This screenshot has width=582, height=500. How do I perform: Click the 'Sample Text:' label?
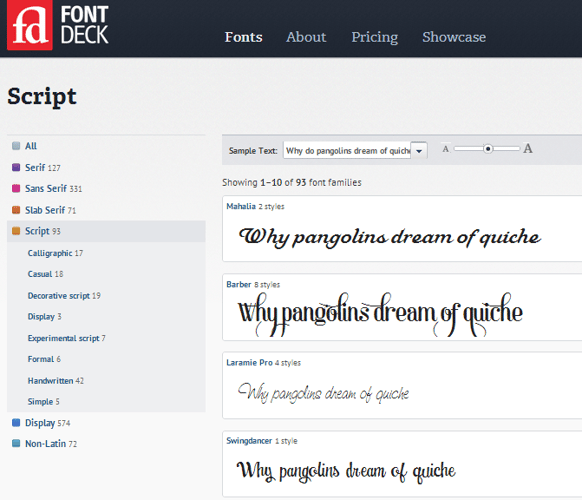click(253, 151)
